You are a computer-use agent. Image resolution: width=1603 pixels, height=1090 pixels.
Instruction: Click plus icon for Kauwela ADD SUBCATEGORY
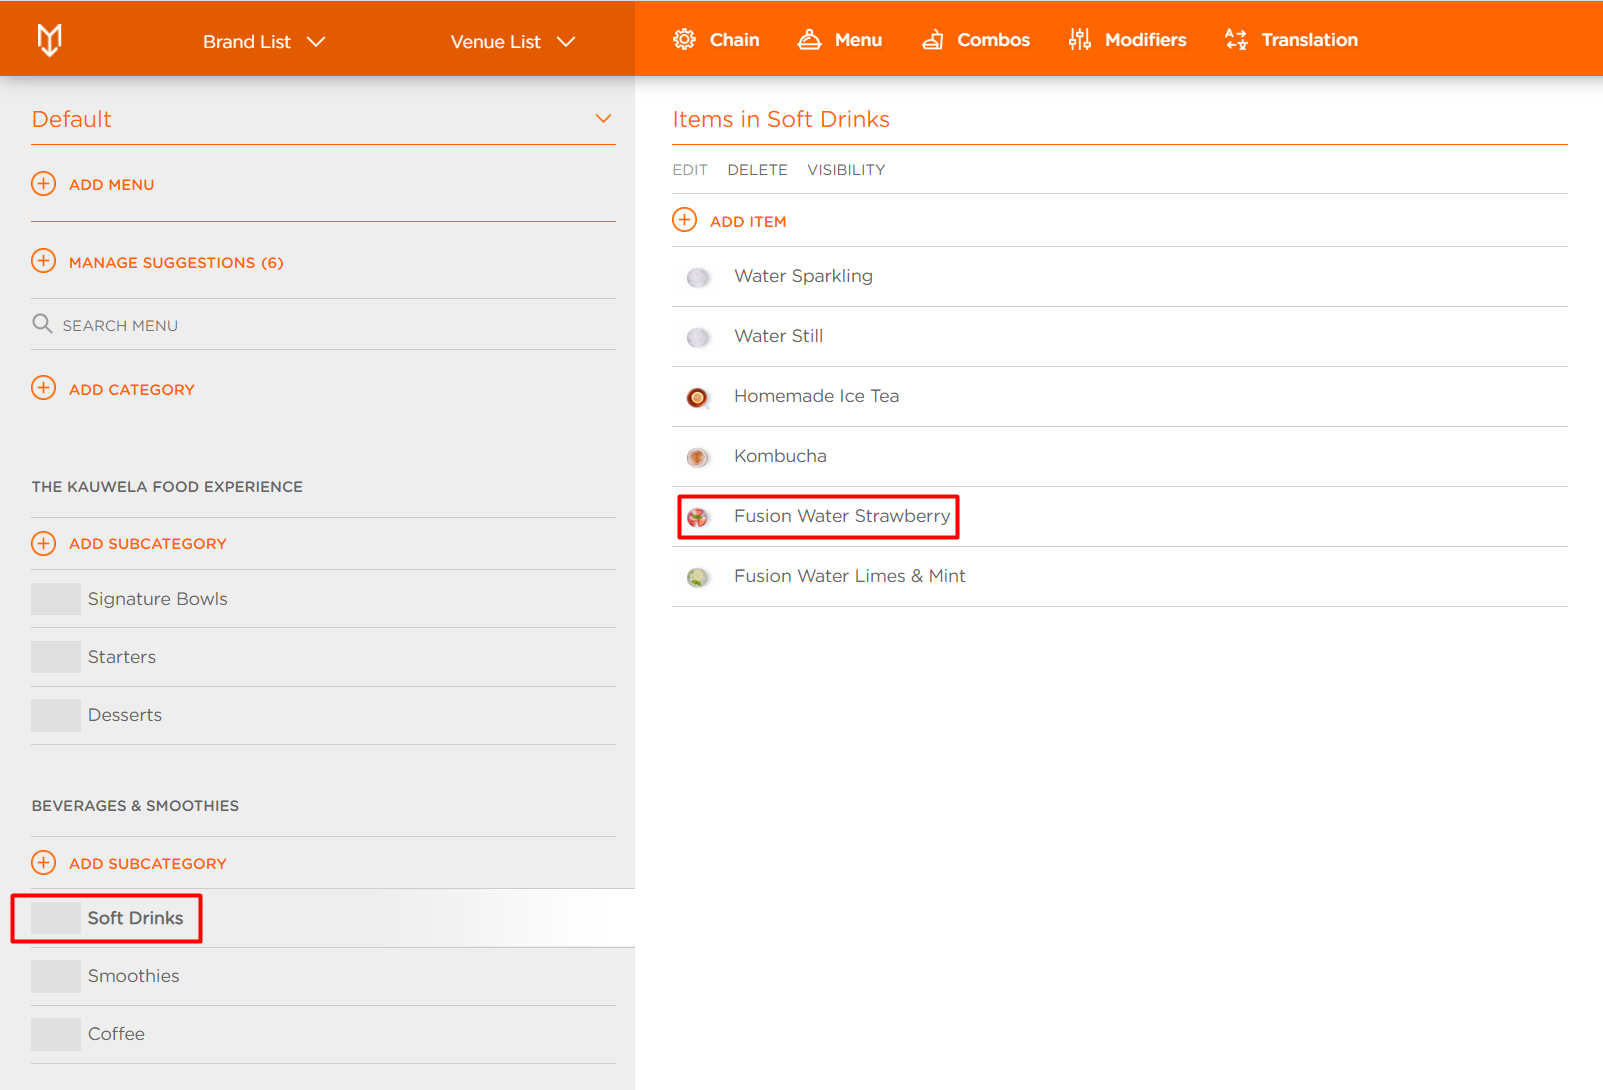[44, 543]
